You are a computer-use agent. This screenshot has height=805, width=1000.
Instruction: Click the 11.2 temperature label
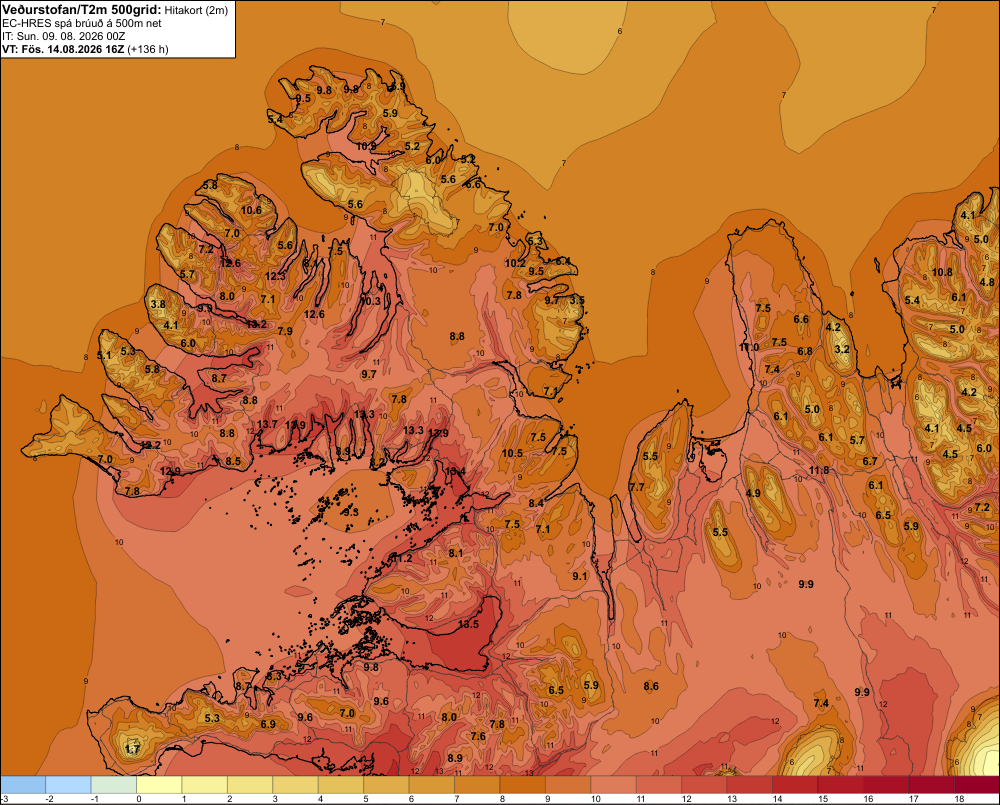pyautogui.click(x=402, y=558)
